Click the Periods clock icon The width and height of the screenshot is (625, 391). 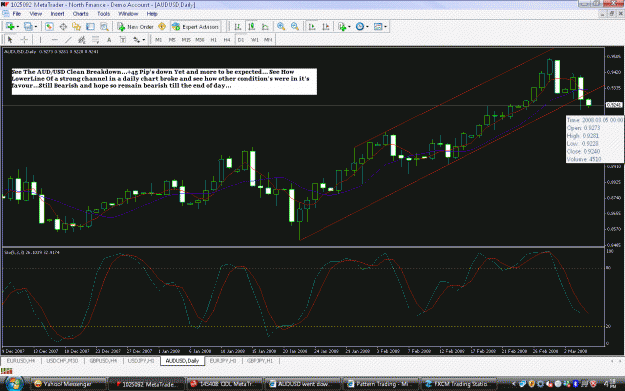(360, 27)
